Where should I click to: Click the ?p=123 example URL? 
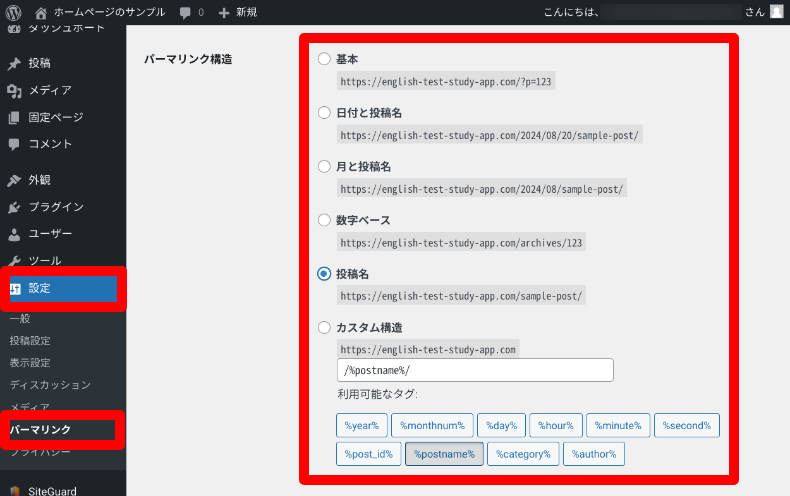(446, 81)
